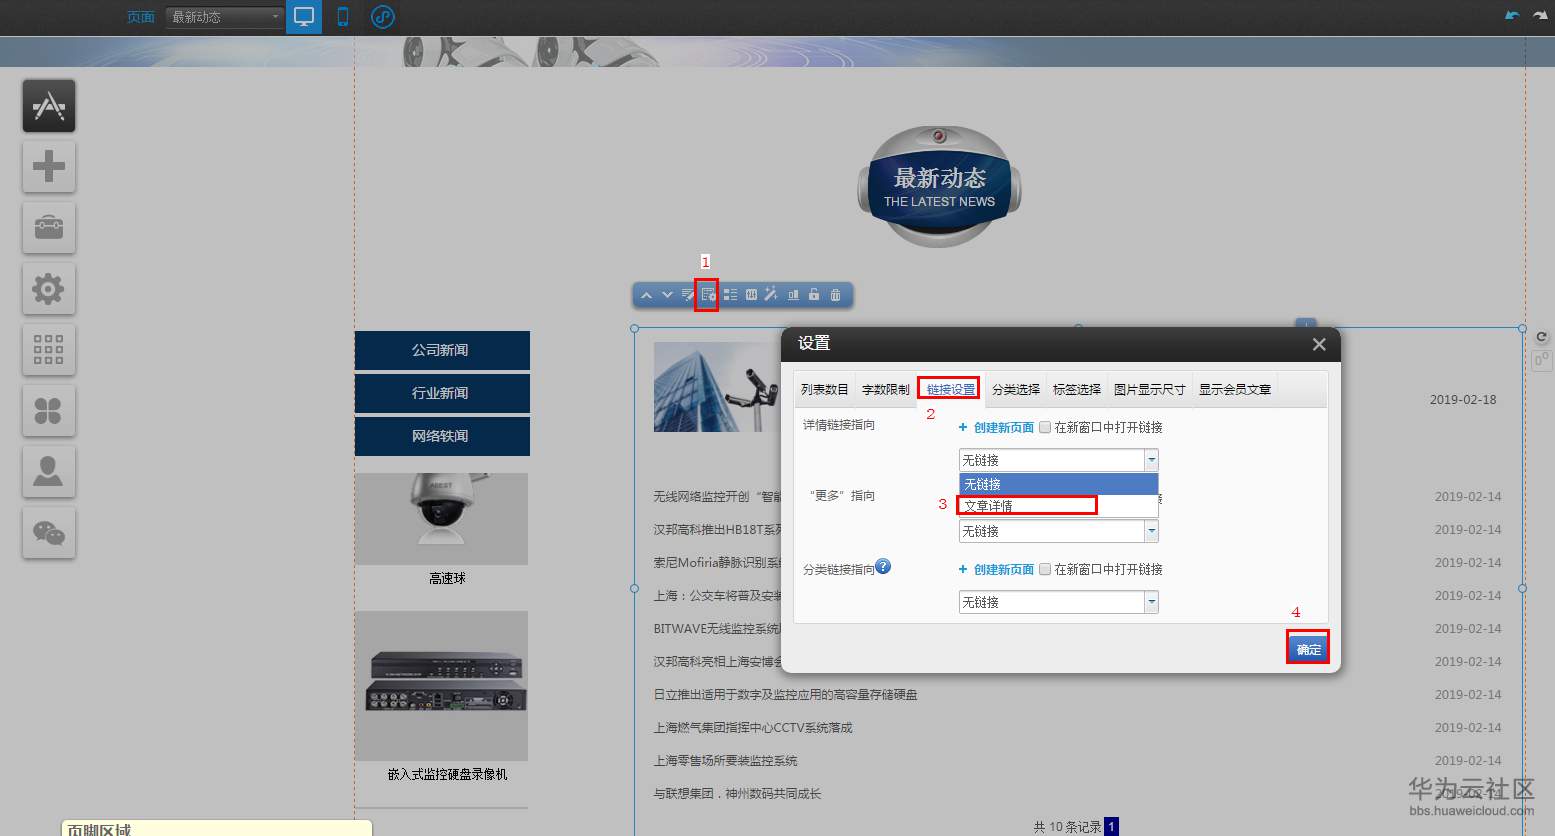Screen dimensions: 1555x836
Task: Check 在新窗口中打开链接 beside 详情链接指向
Action: click(1046, 427)
